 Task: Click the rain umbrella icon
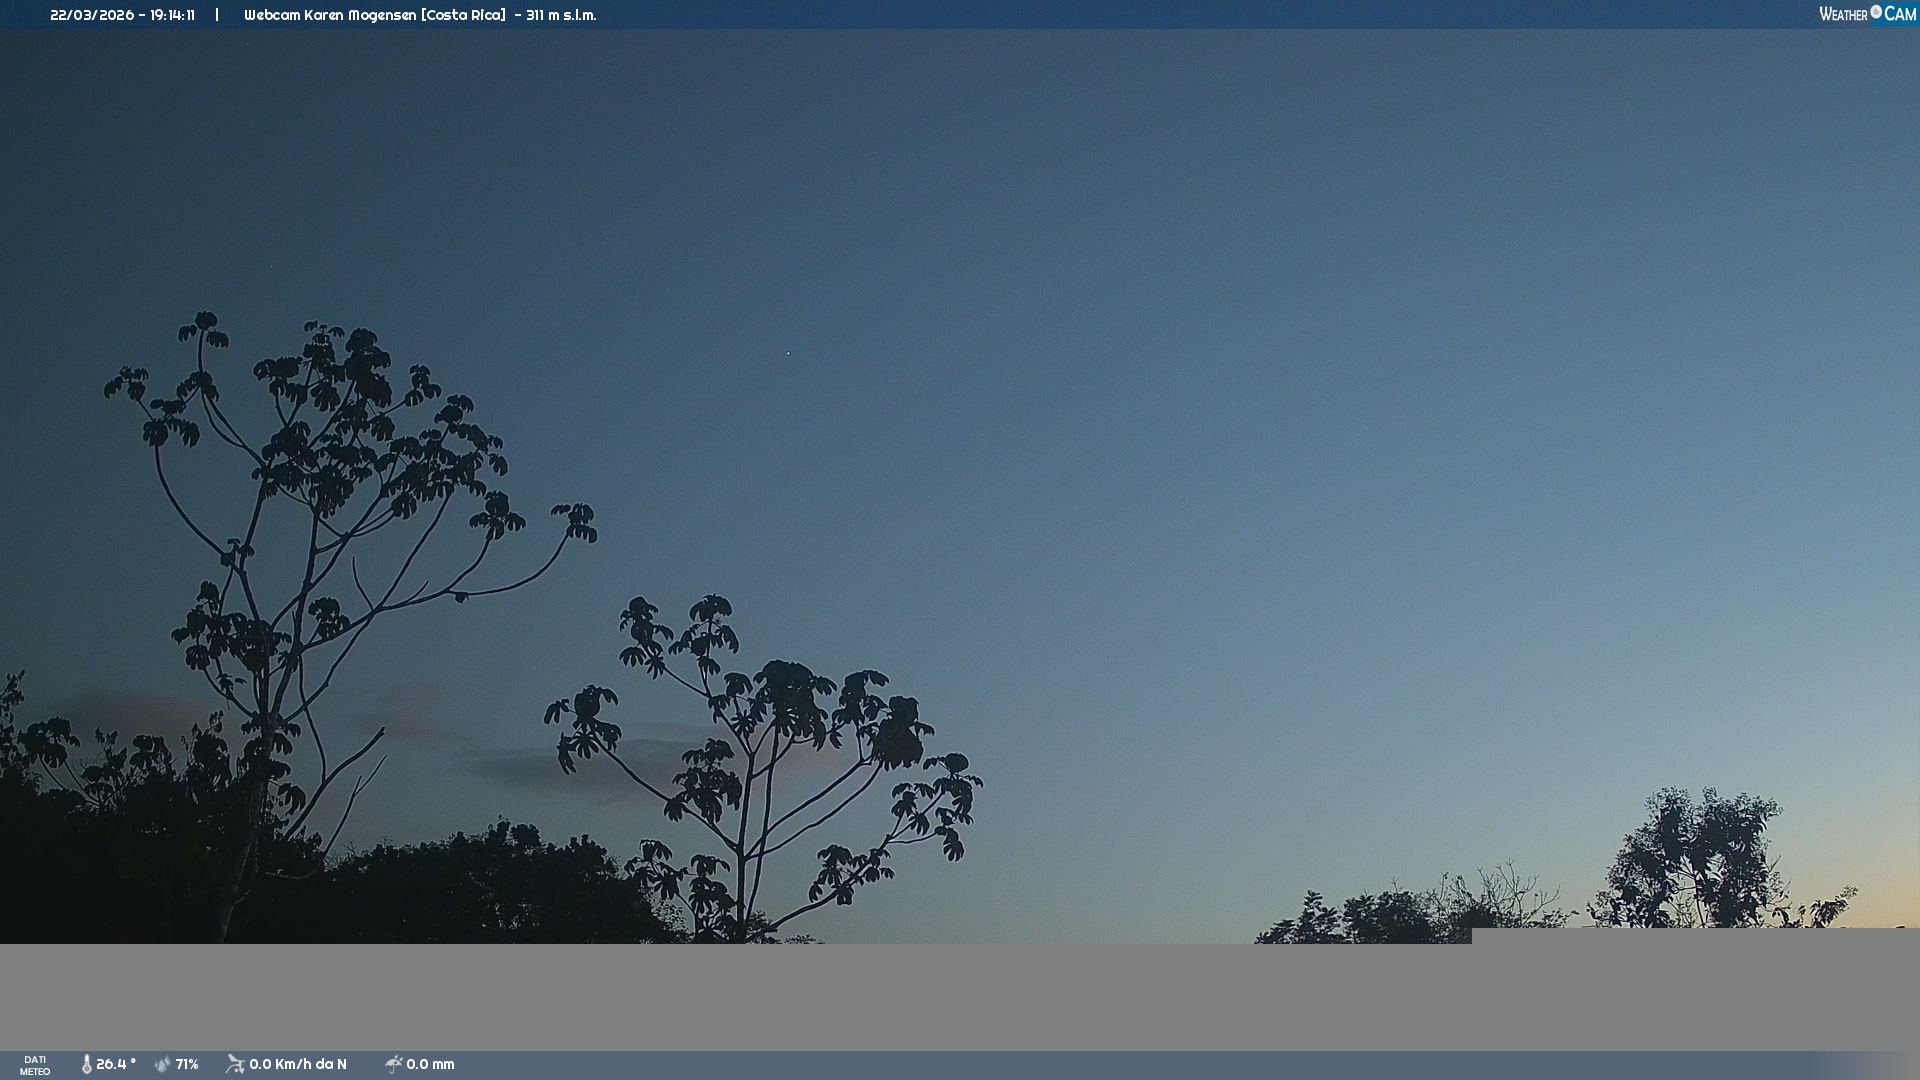pos(393,1064)
